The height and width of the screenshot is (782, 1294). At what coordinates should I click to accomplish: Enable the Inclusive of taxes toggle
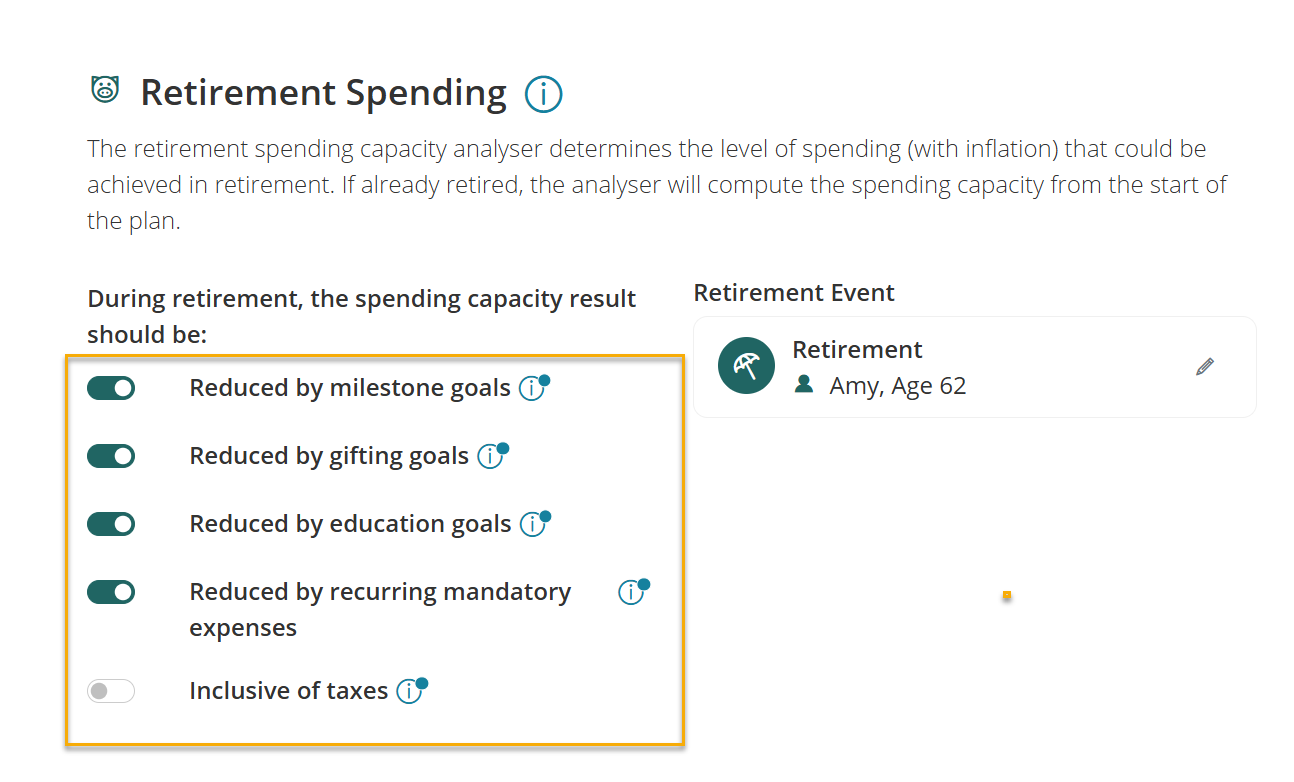111,691
